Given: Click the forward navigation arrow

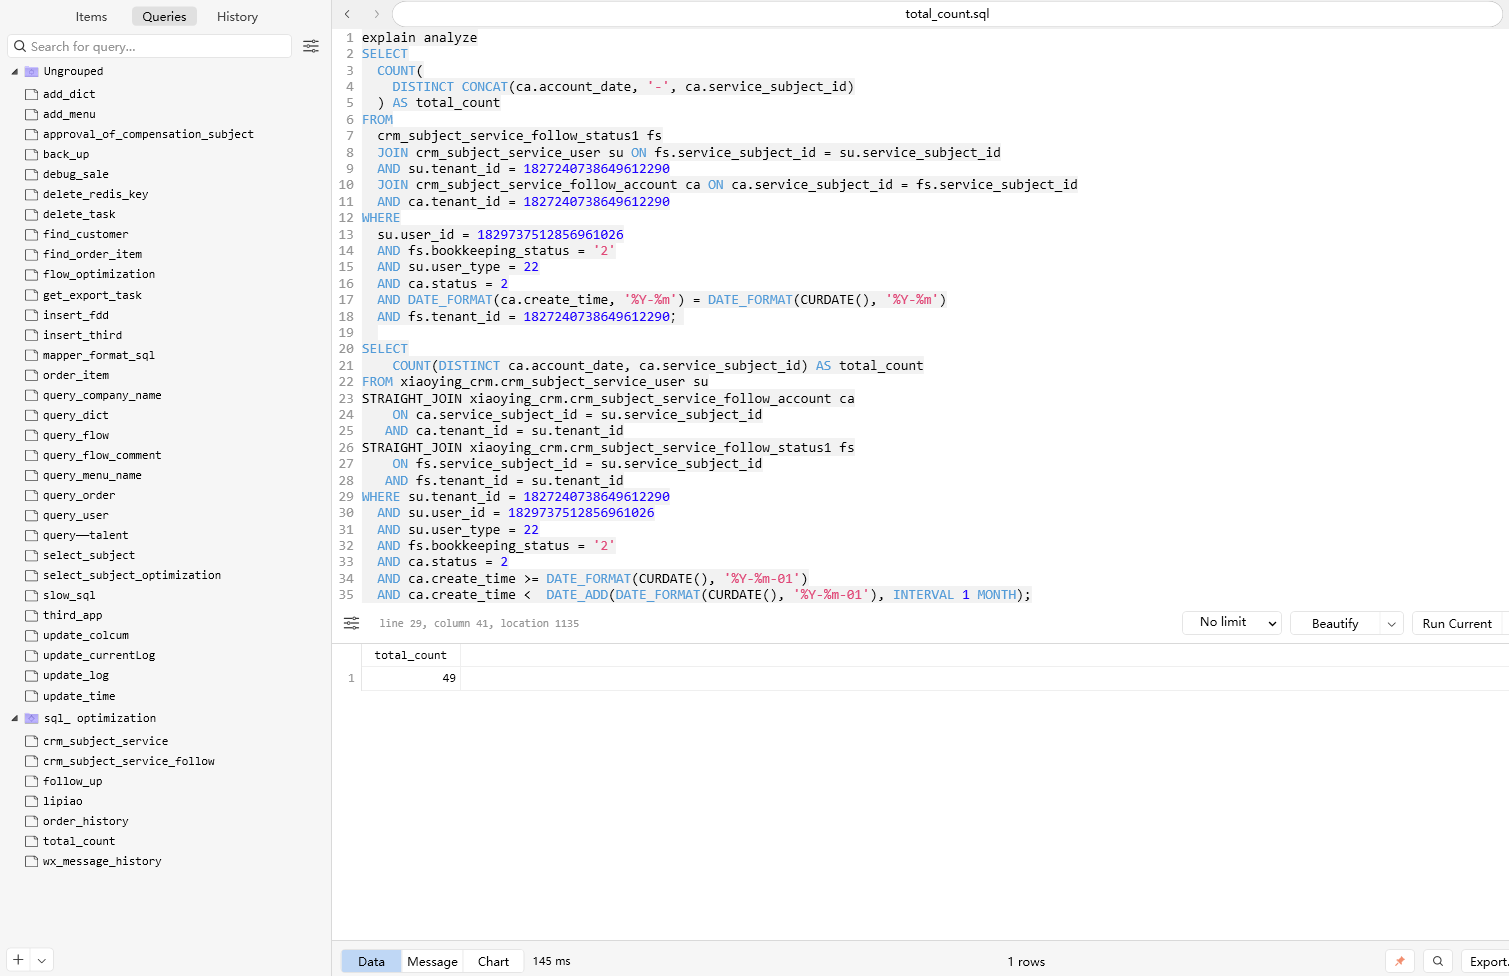Looking at the screenshot, I should coord(376,14).
